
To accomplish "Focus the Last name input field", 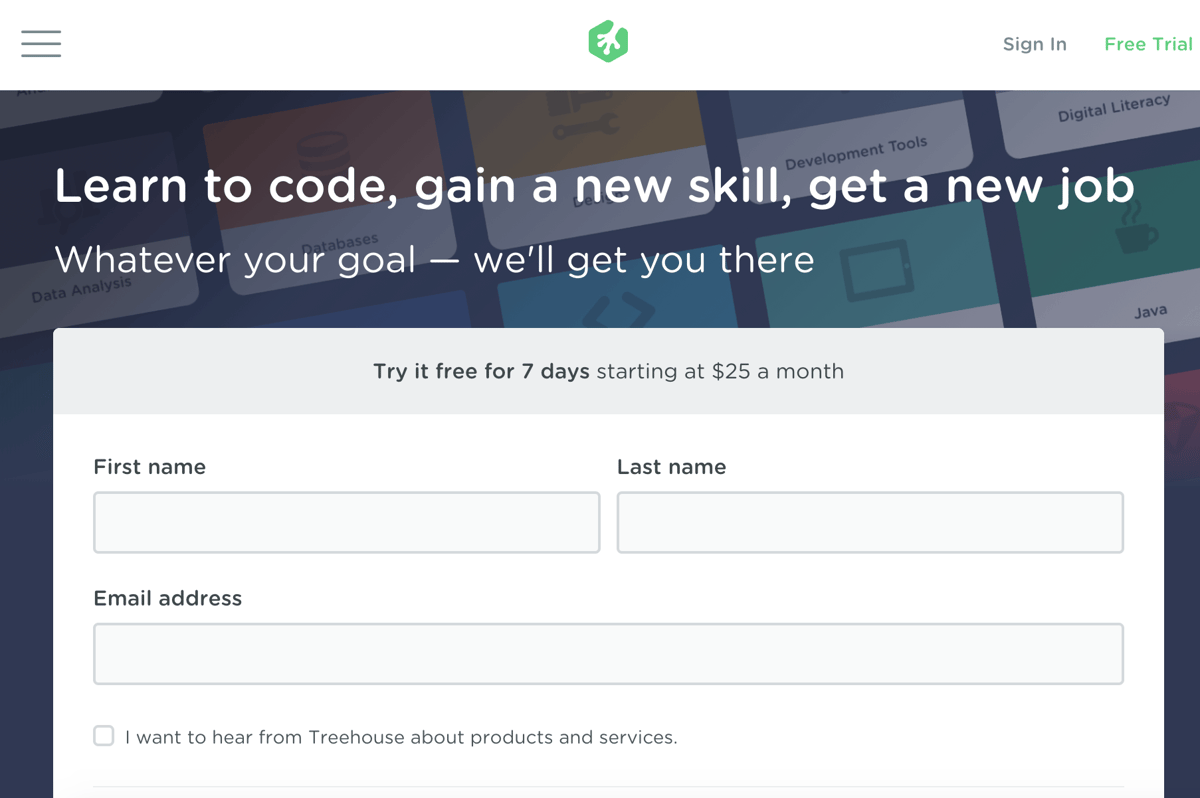I will coord(870,522).
